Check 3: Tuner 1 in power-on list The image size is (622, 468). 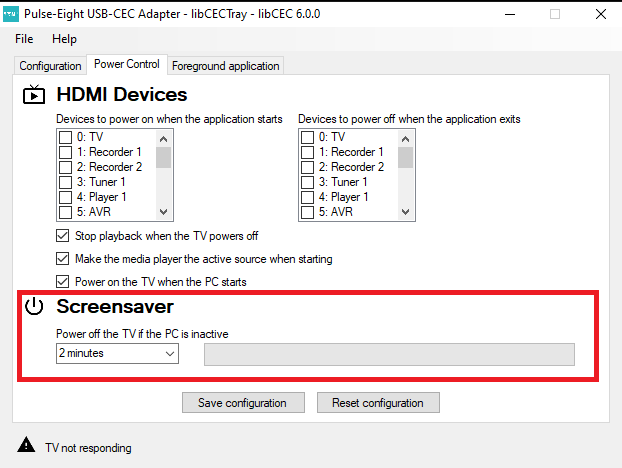tap(65, 182)
